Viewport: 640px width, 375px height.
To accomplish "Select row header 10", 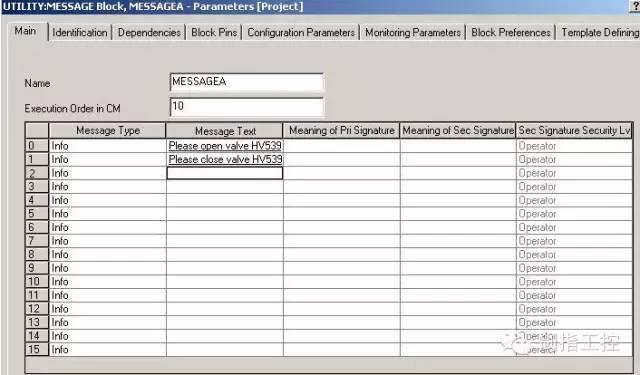I will coord(37,282).
